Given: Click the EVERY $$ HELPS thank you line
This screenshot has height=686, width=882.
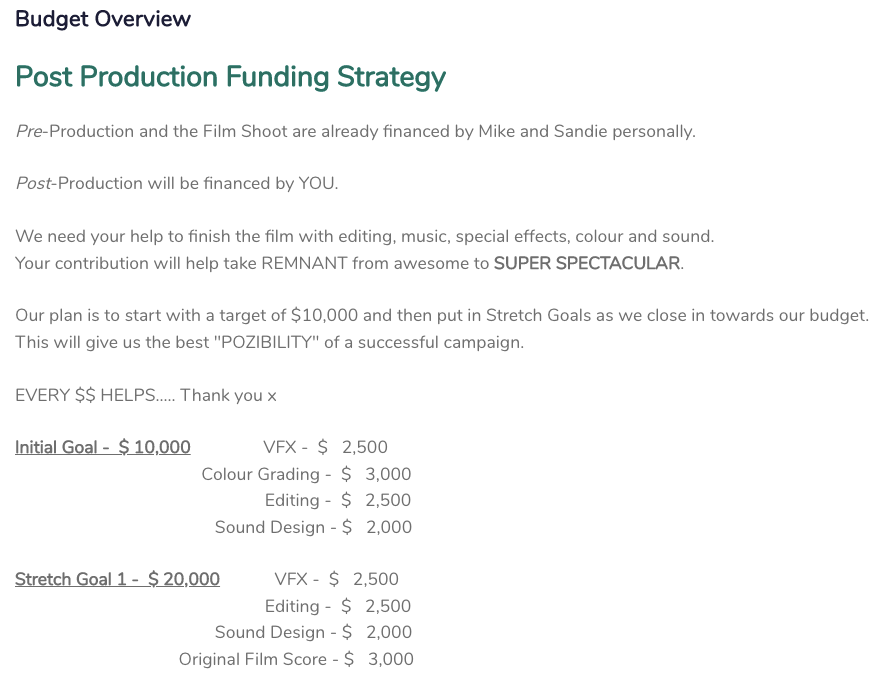Looking at the screenshot, I should click(x=146, y=395).
